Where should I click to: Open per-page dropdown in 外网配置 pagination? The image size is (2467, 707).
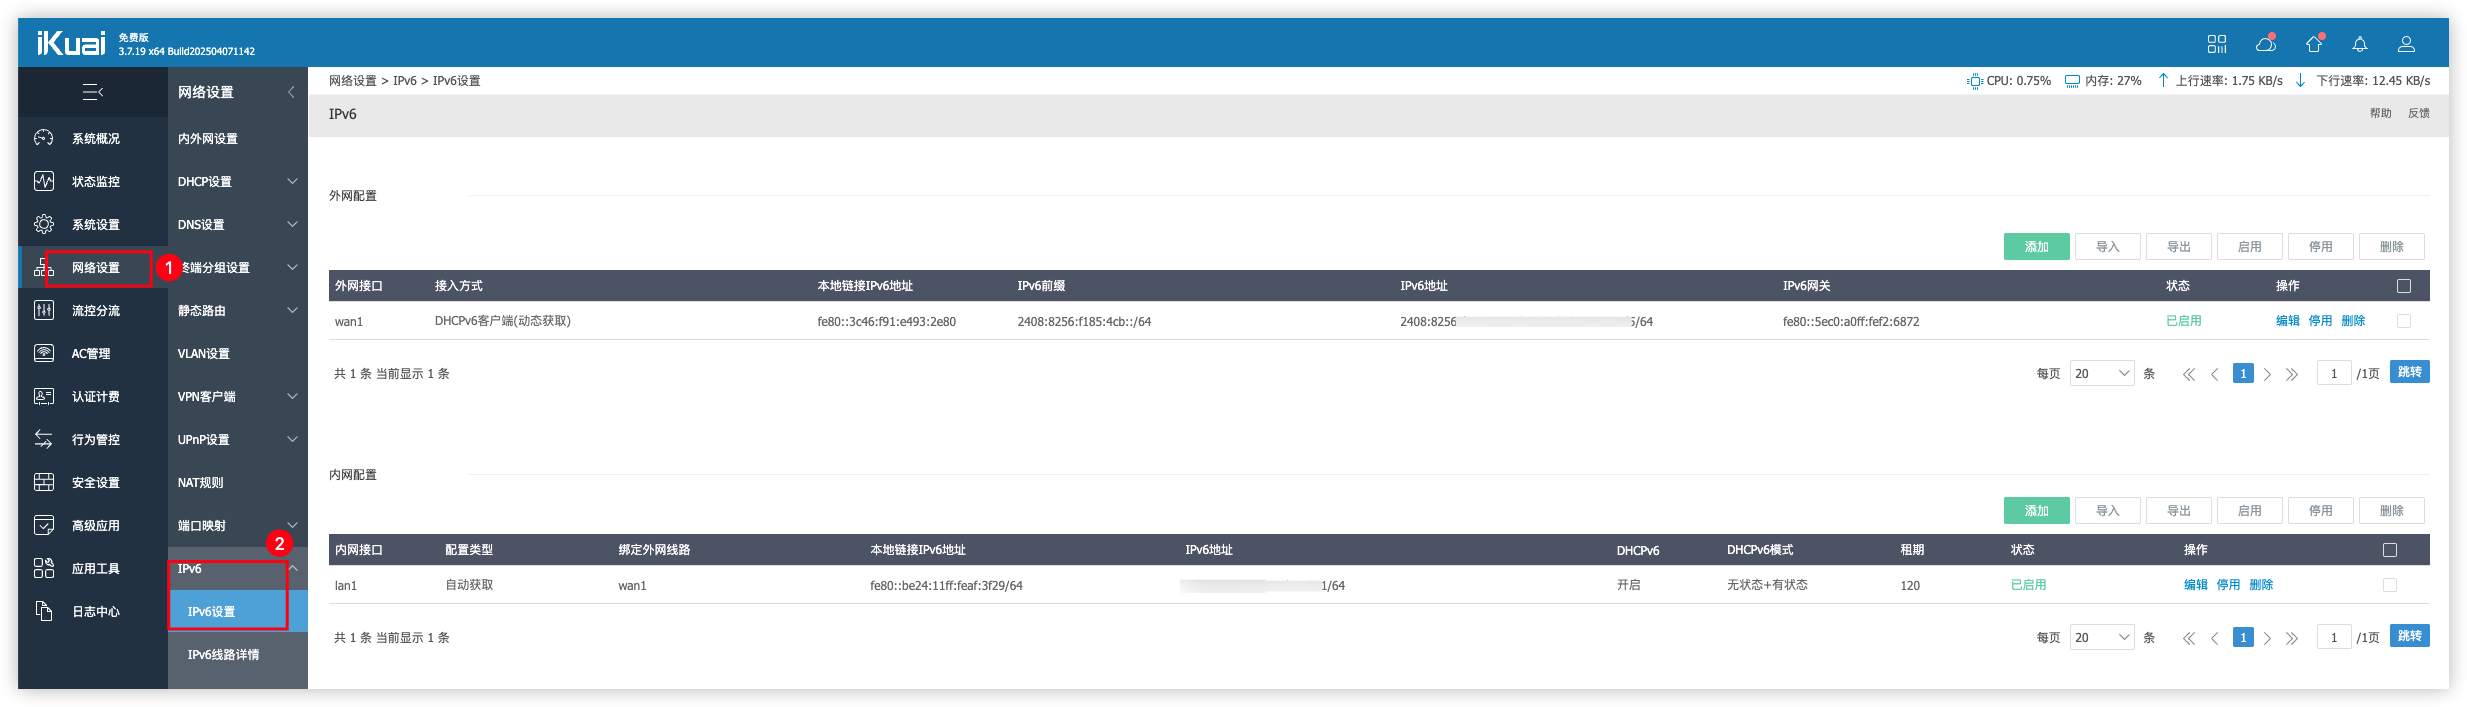pos(2102,373)
